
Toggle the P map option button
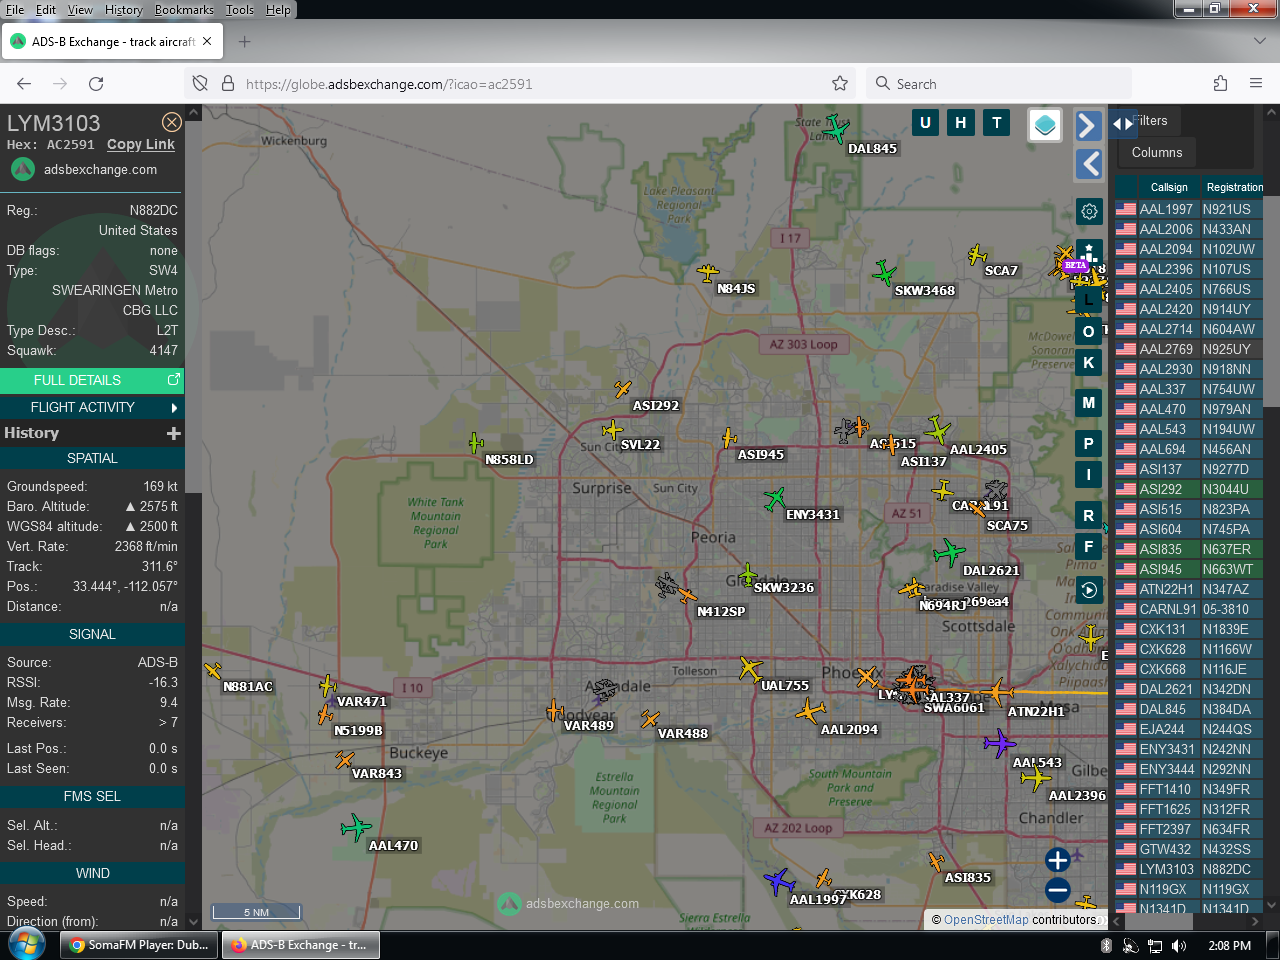(x=1089, y=443)
